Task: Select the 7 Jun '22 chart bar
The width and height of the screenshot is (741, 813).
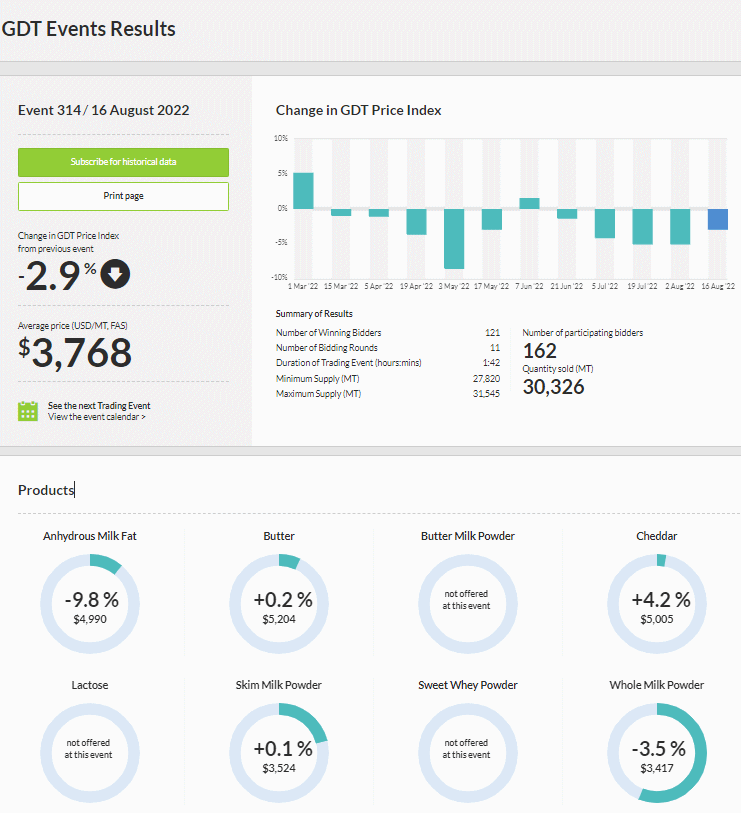Action: pos(529,203)
